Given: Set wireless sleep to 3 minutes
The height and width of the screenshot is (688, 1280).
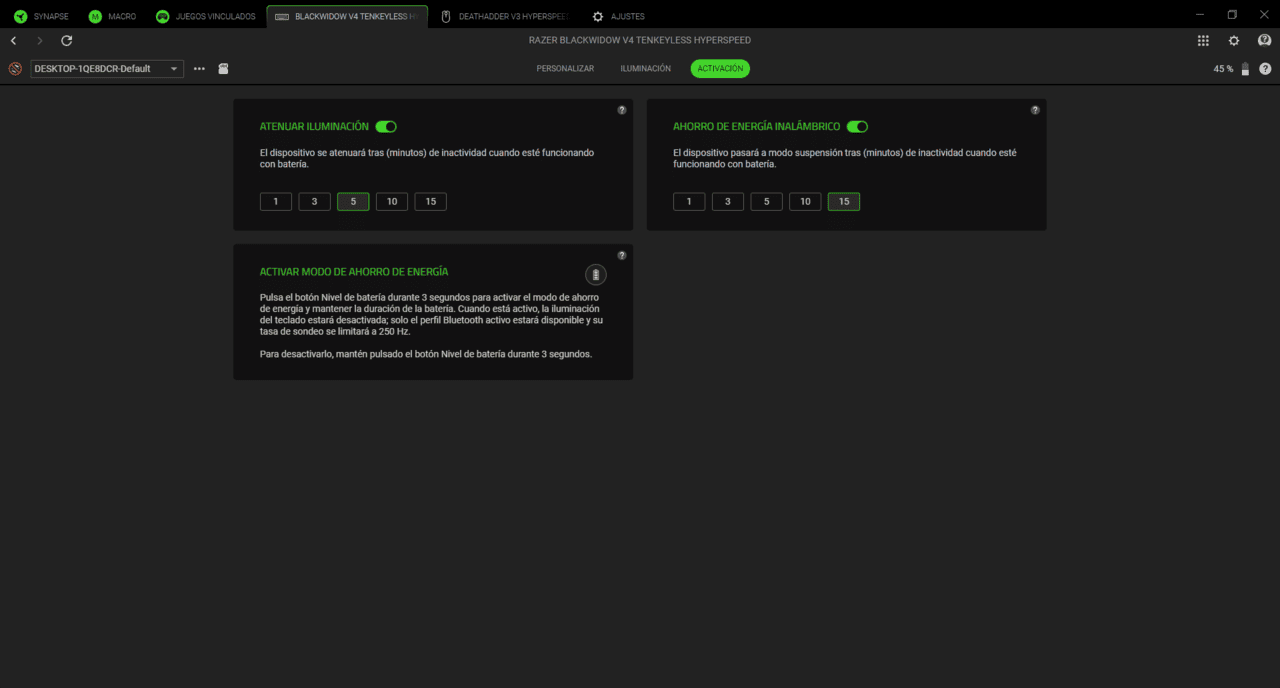Looking at the screenshot, I should [x=728, y=202].
